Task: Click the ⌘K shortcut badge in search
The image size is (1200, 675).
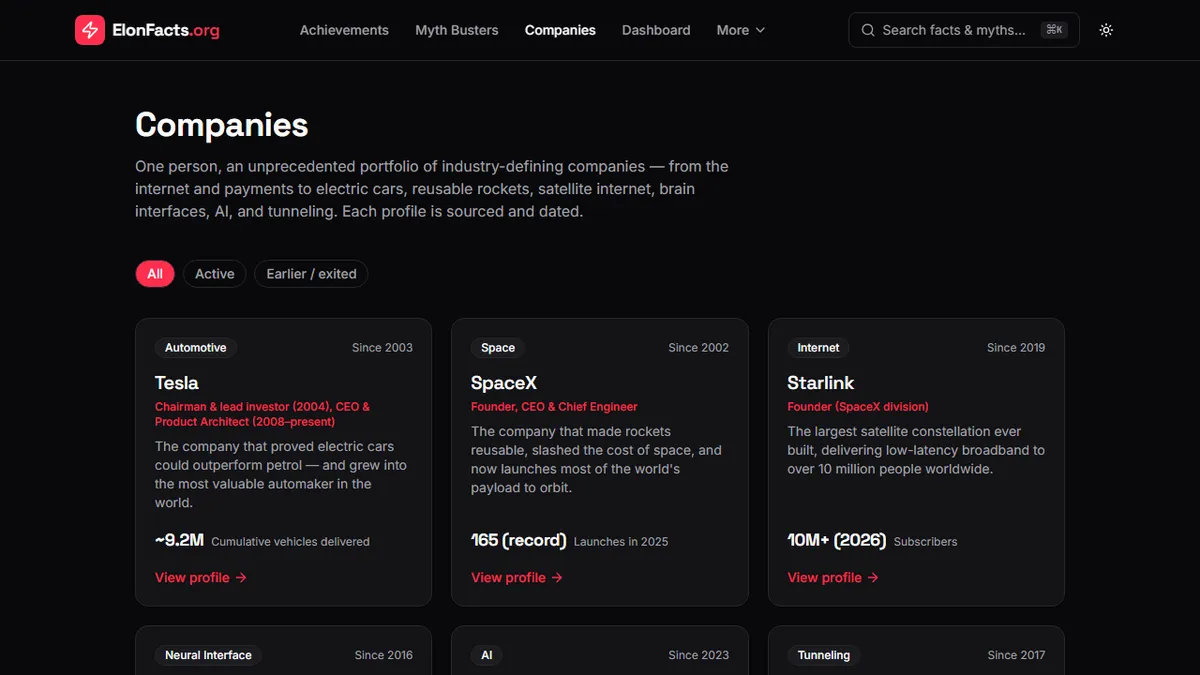Action: (x=1054, y=30)
